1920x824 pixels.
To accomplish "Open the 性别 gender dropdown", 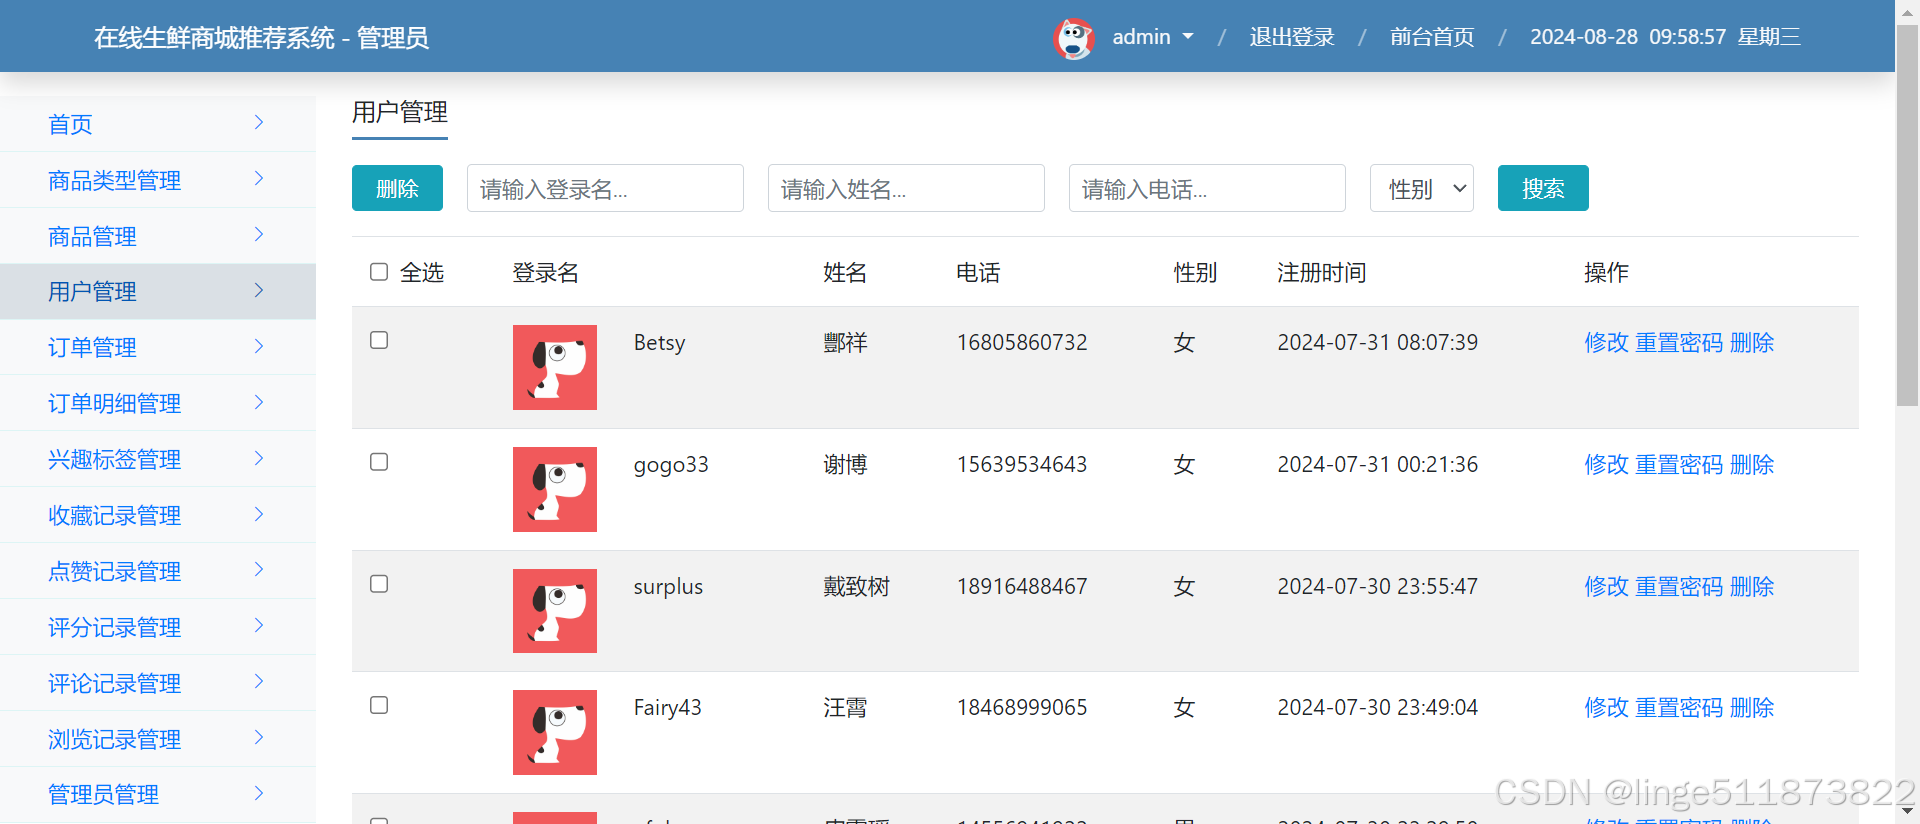I will click(x=1422, y=188).
